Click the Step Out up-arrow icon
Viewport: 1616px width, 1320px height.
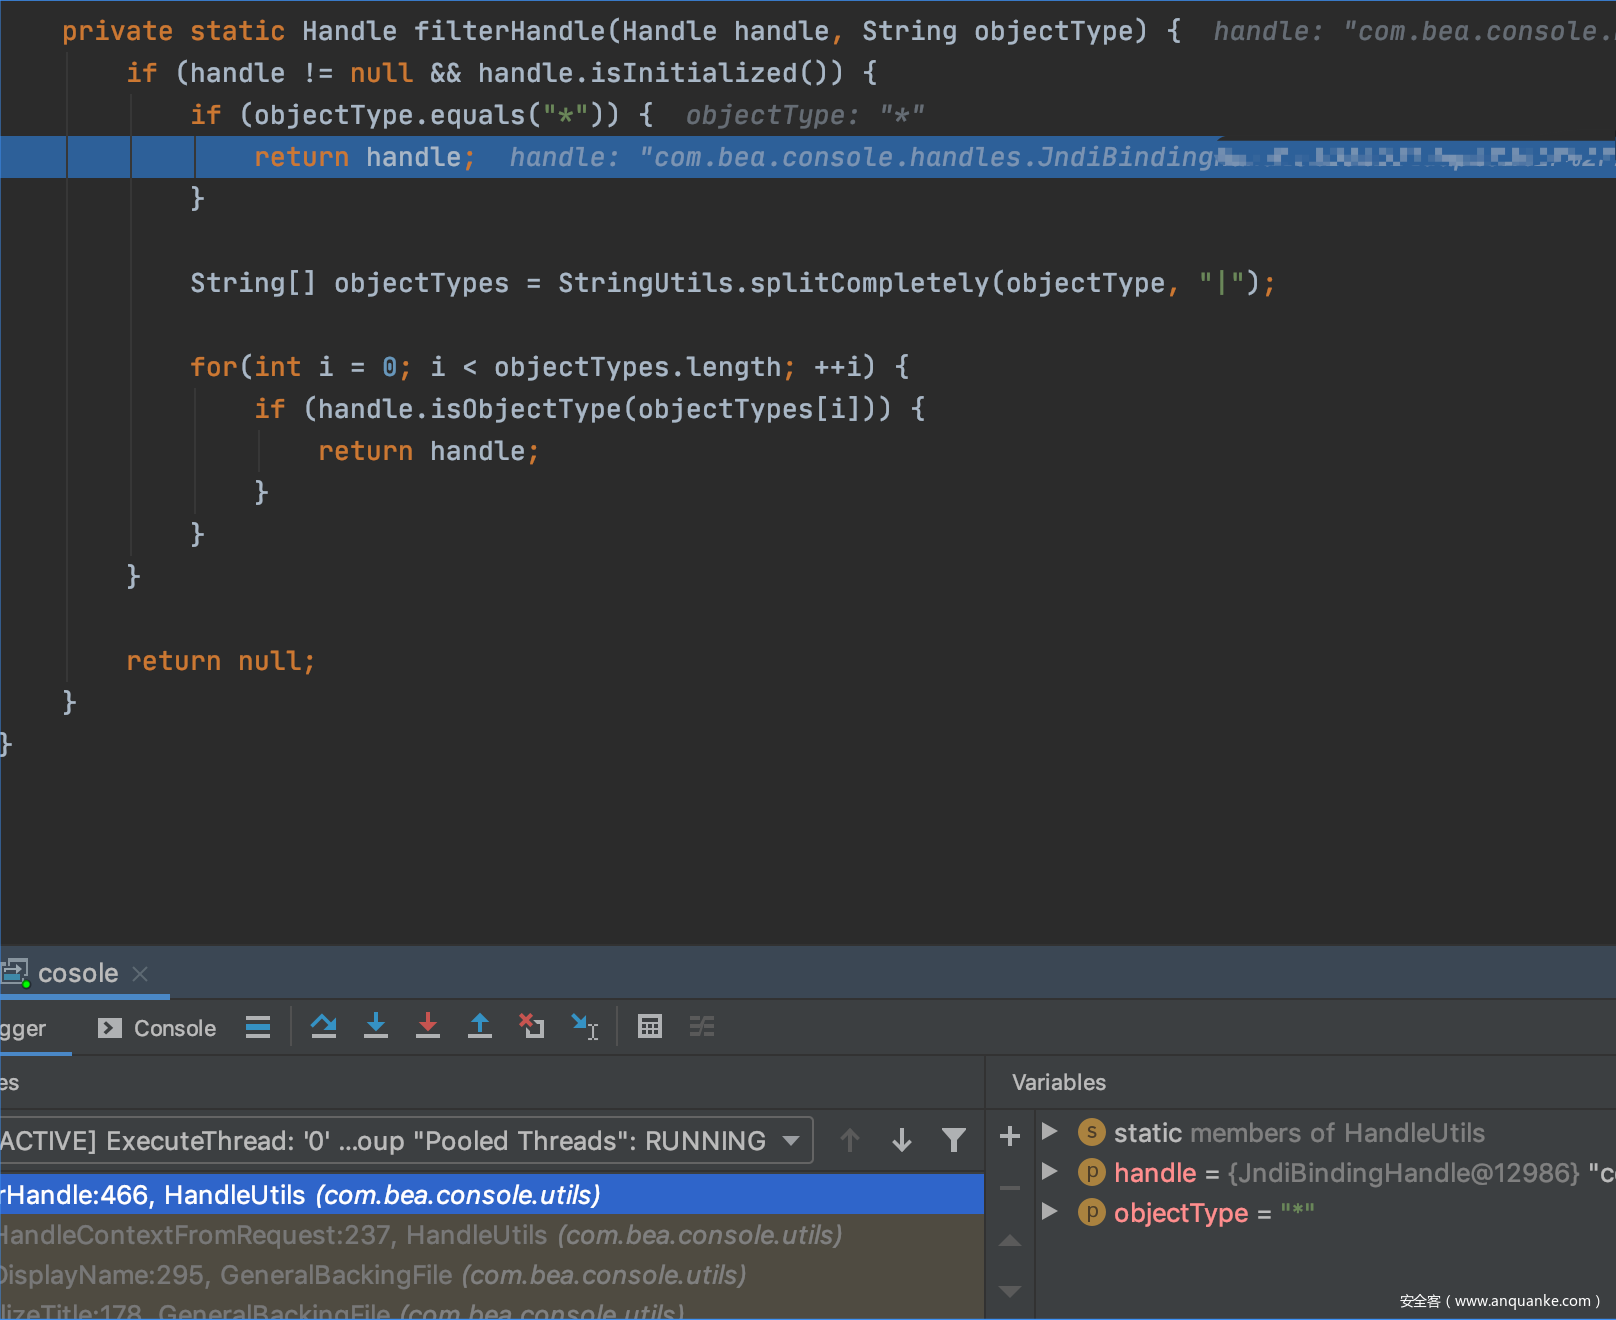coord(480,1027)
